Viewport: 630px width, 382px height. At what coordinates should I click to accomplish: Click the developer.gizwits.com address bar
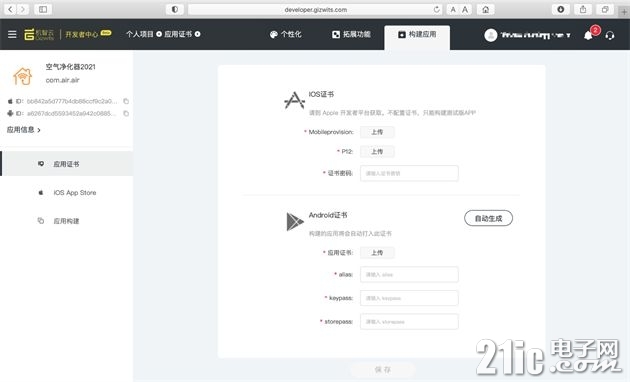click(315, 9)
